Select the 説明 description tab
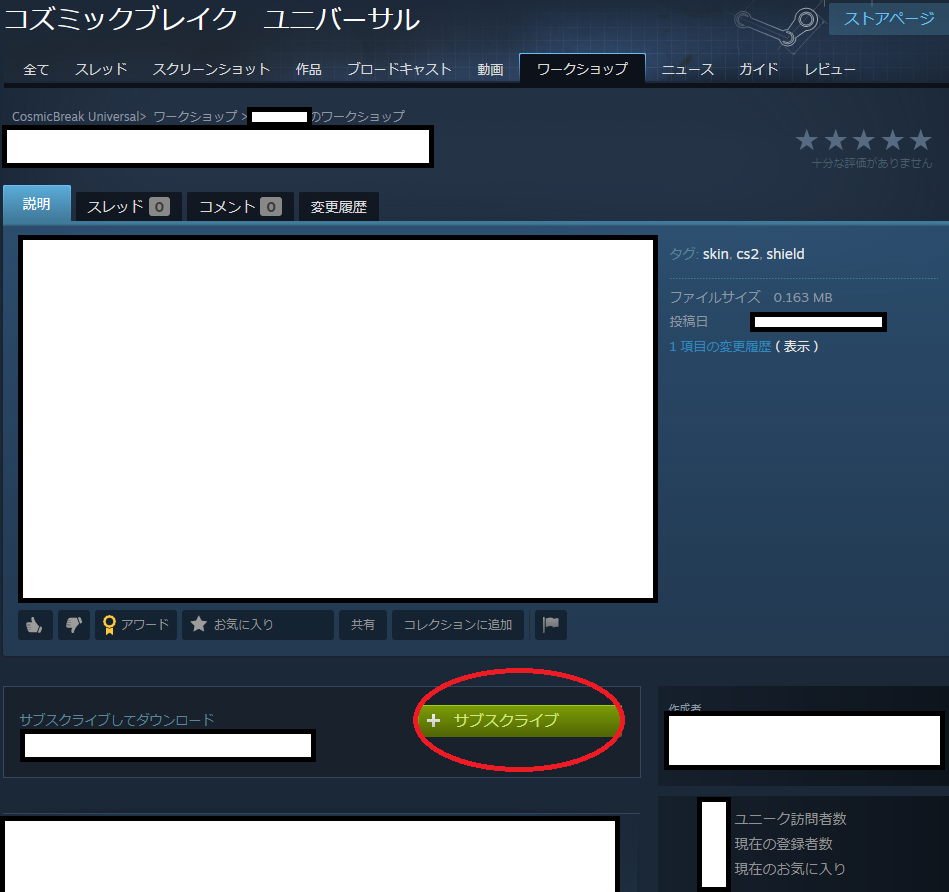 pos(37,204)
